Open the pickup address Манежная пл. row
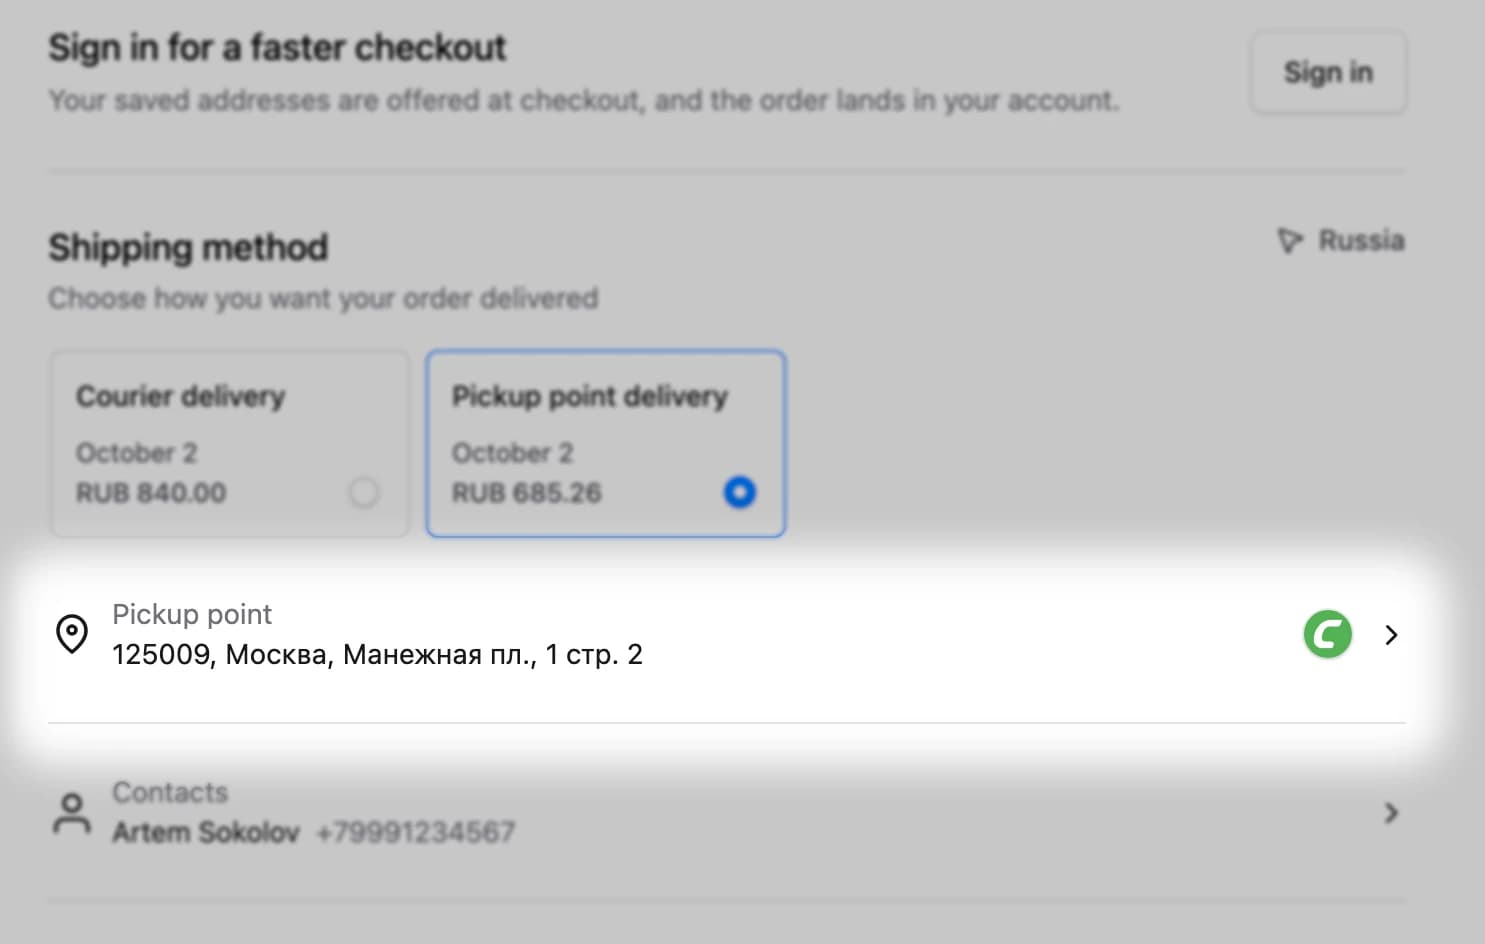 pyautogui.click(x=727, y=634)
